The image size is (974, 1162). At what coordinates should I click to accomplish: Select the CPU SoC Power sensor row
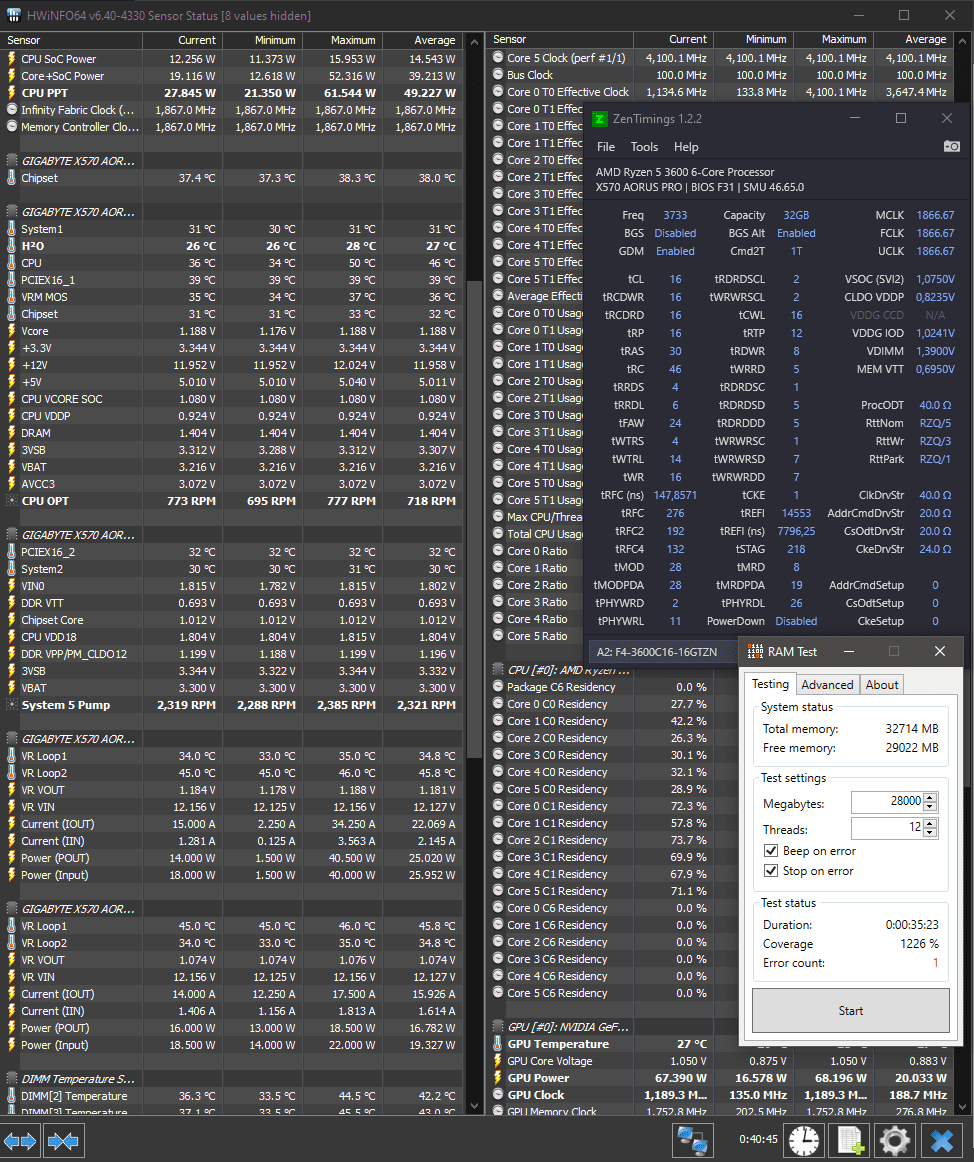233,59
